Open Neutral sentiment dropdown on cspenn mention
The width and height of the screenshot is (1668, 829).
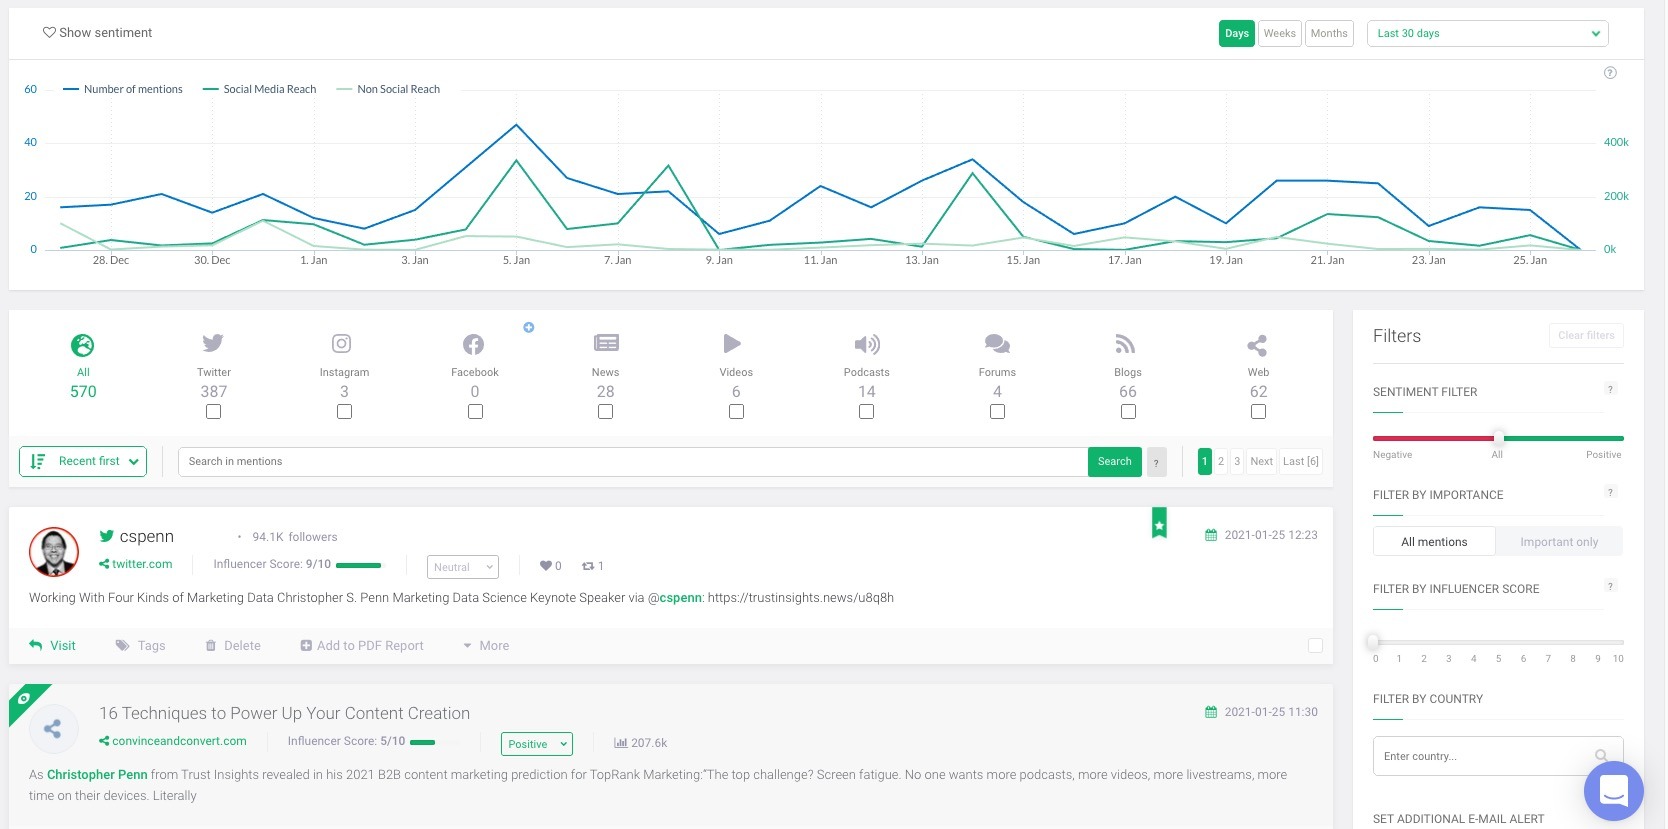coord(462,567)
